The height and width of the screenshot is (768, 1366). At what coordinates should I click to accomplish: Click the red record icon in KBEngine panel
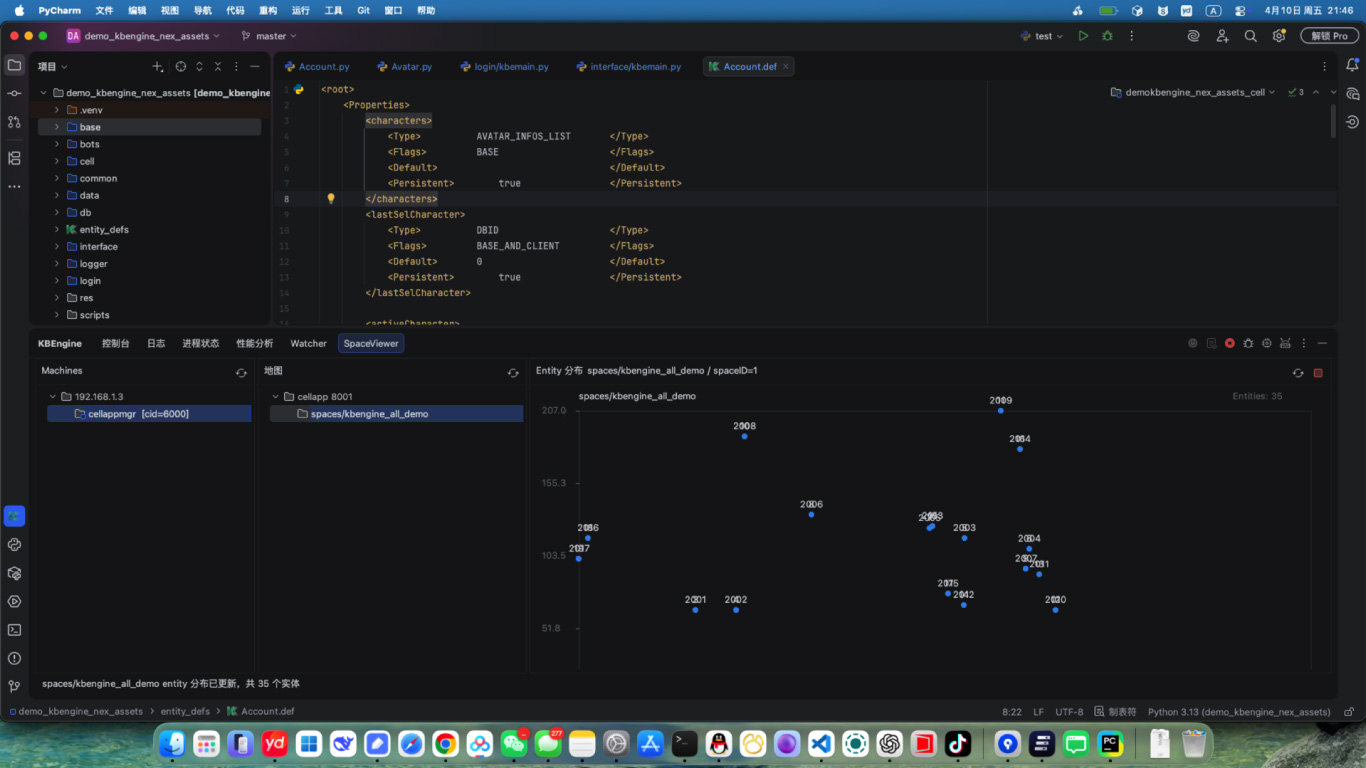pos(1229,343)
